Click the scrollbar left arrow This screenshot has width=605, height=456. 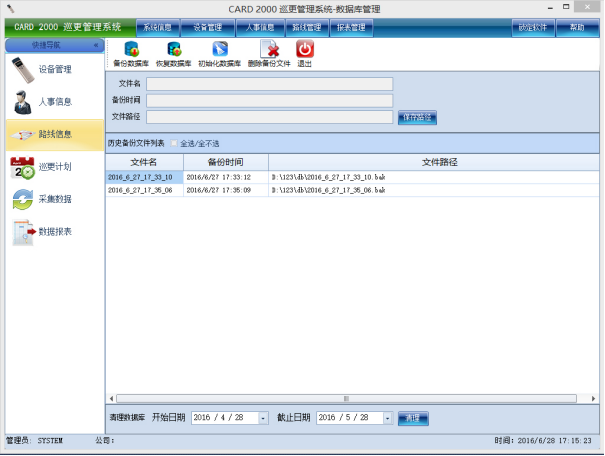pyautogui.click(x=111, y=399)
